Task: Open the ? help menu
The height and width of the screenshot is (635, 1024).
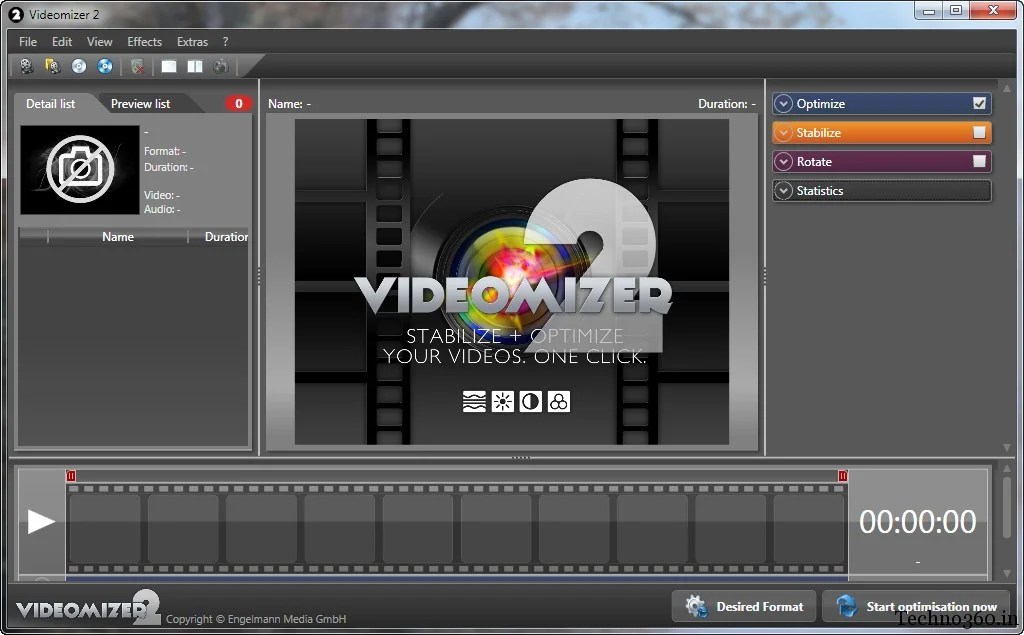Action: [225, 41]
